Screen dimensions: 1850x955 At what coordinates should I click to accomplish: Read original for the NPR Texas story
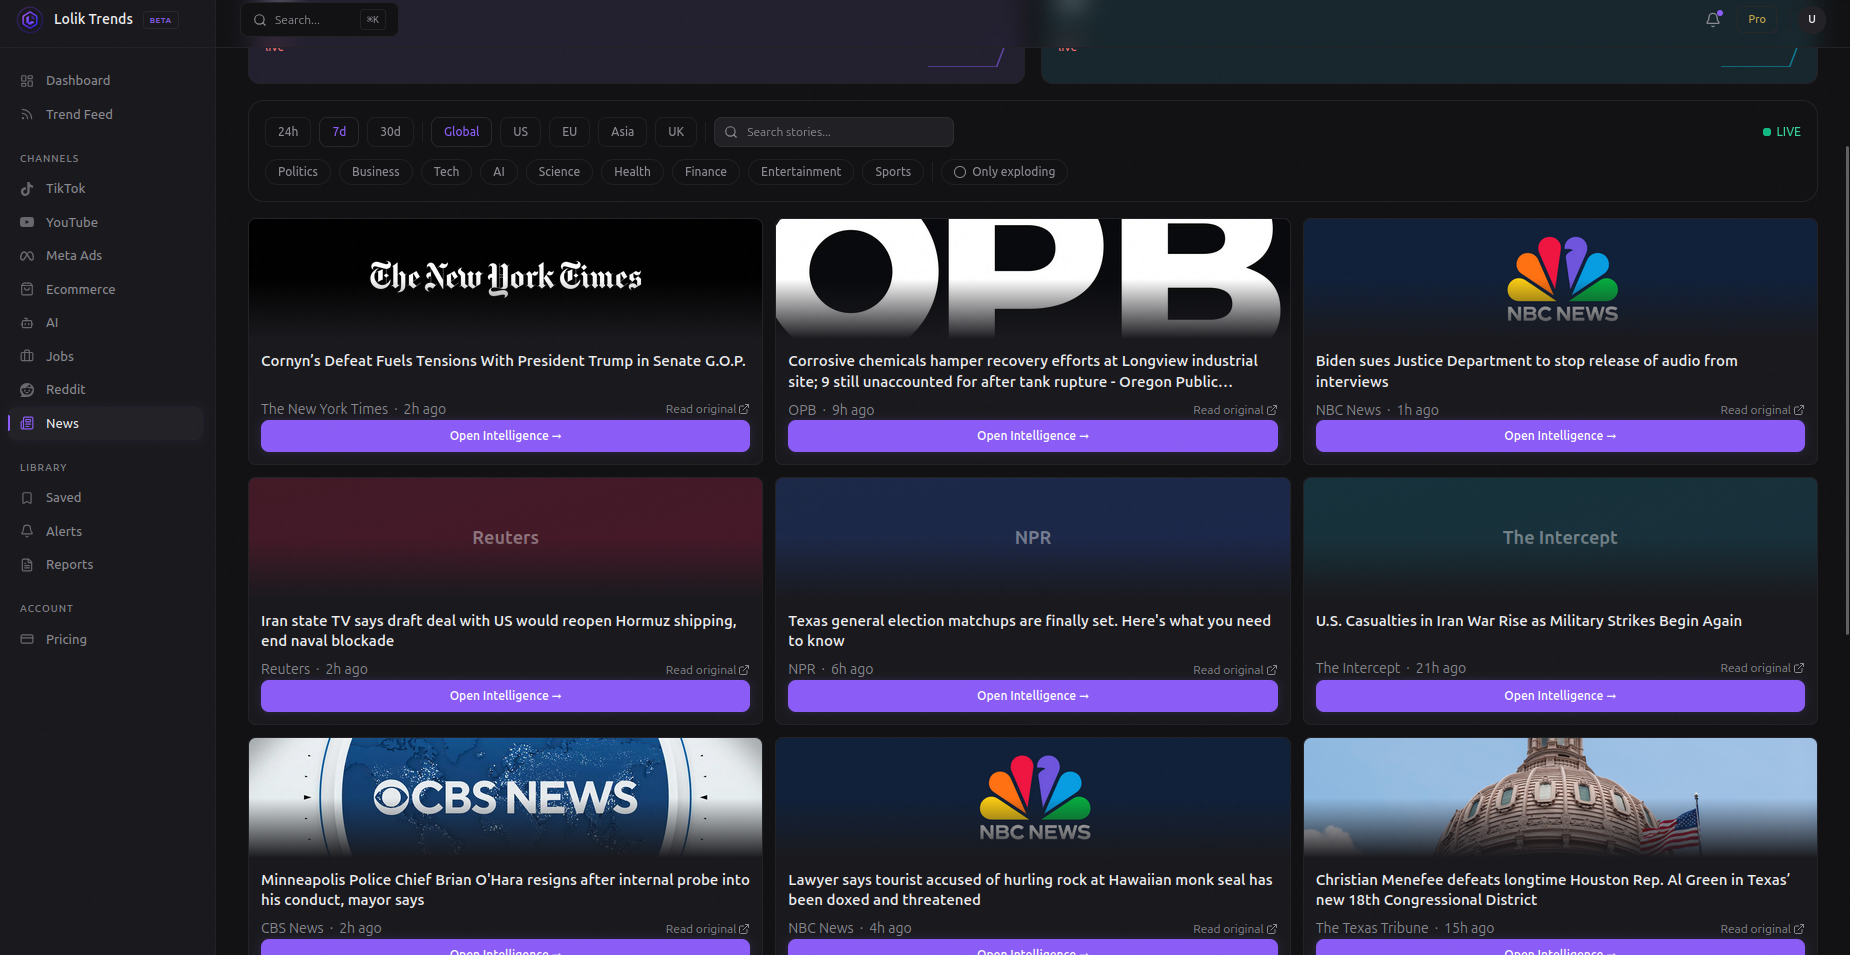tap(1235, 670)
